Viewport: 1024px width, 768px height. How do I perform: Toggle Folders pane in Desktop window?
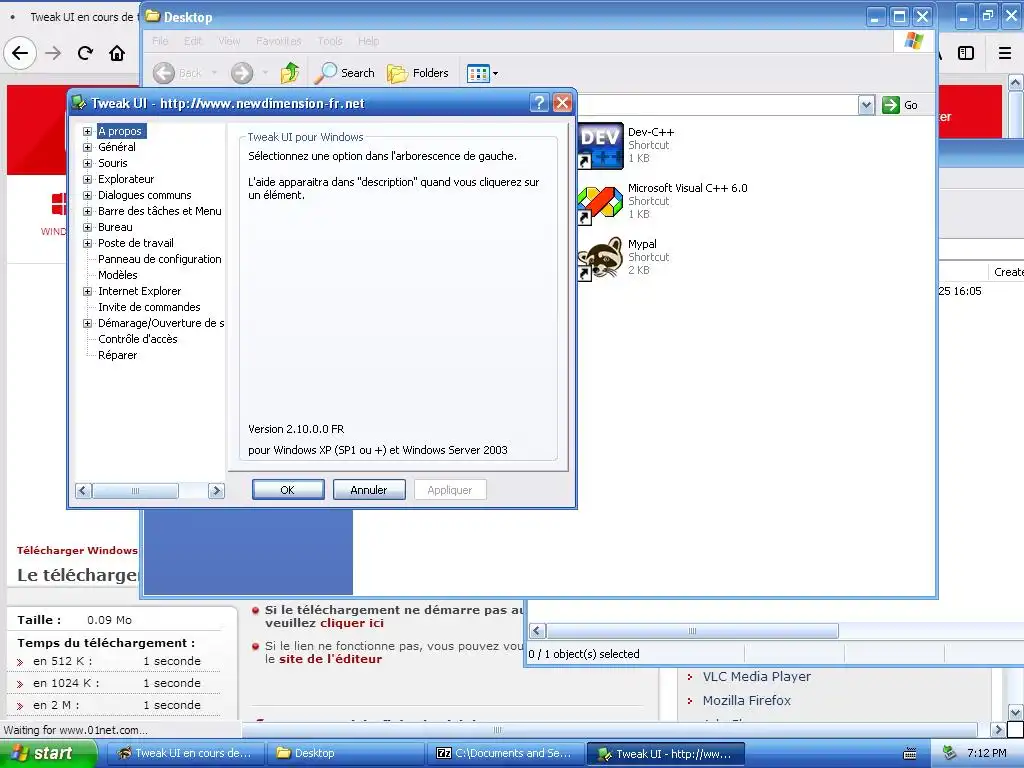(x=418, y=73)
